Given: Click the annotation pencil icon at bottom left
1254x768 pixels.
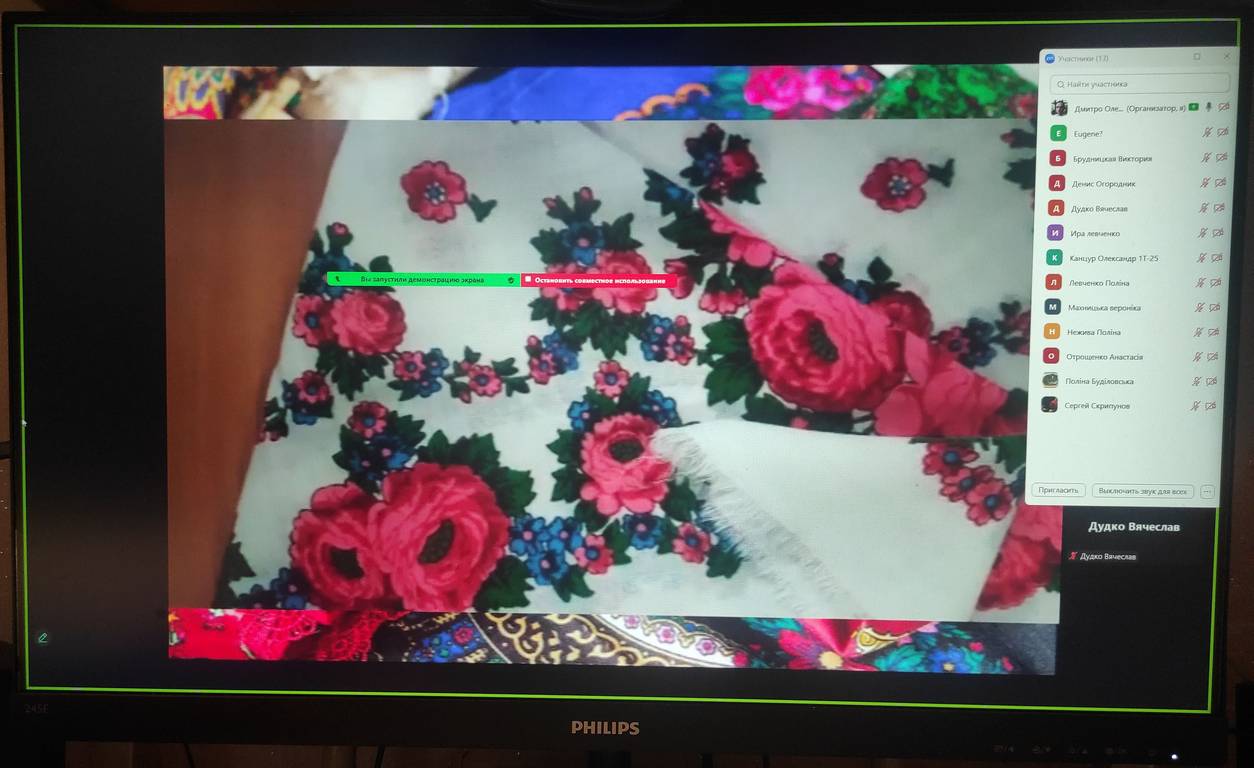Looking at the screenshot, I should (43, 637).
